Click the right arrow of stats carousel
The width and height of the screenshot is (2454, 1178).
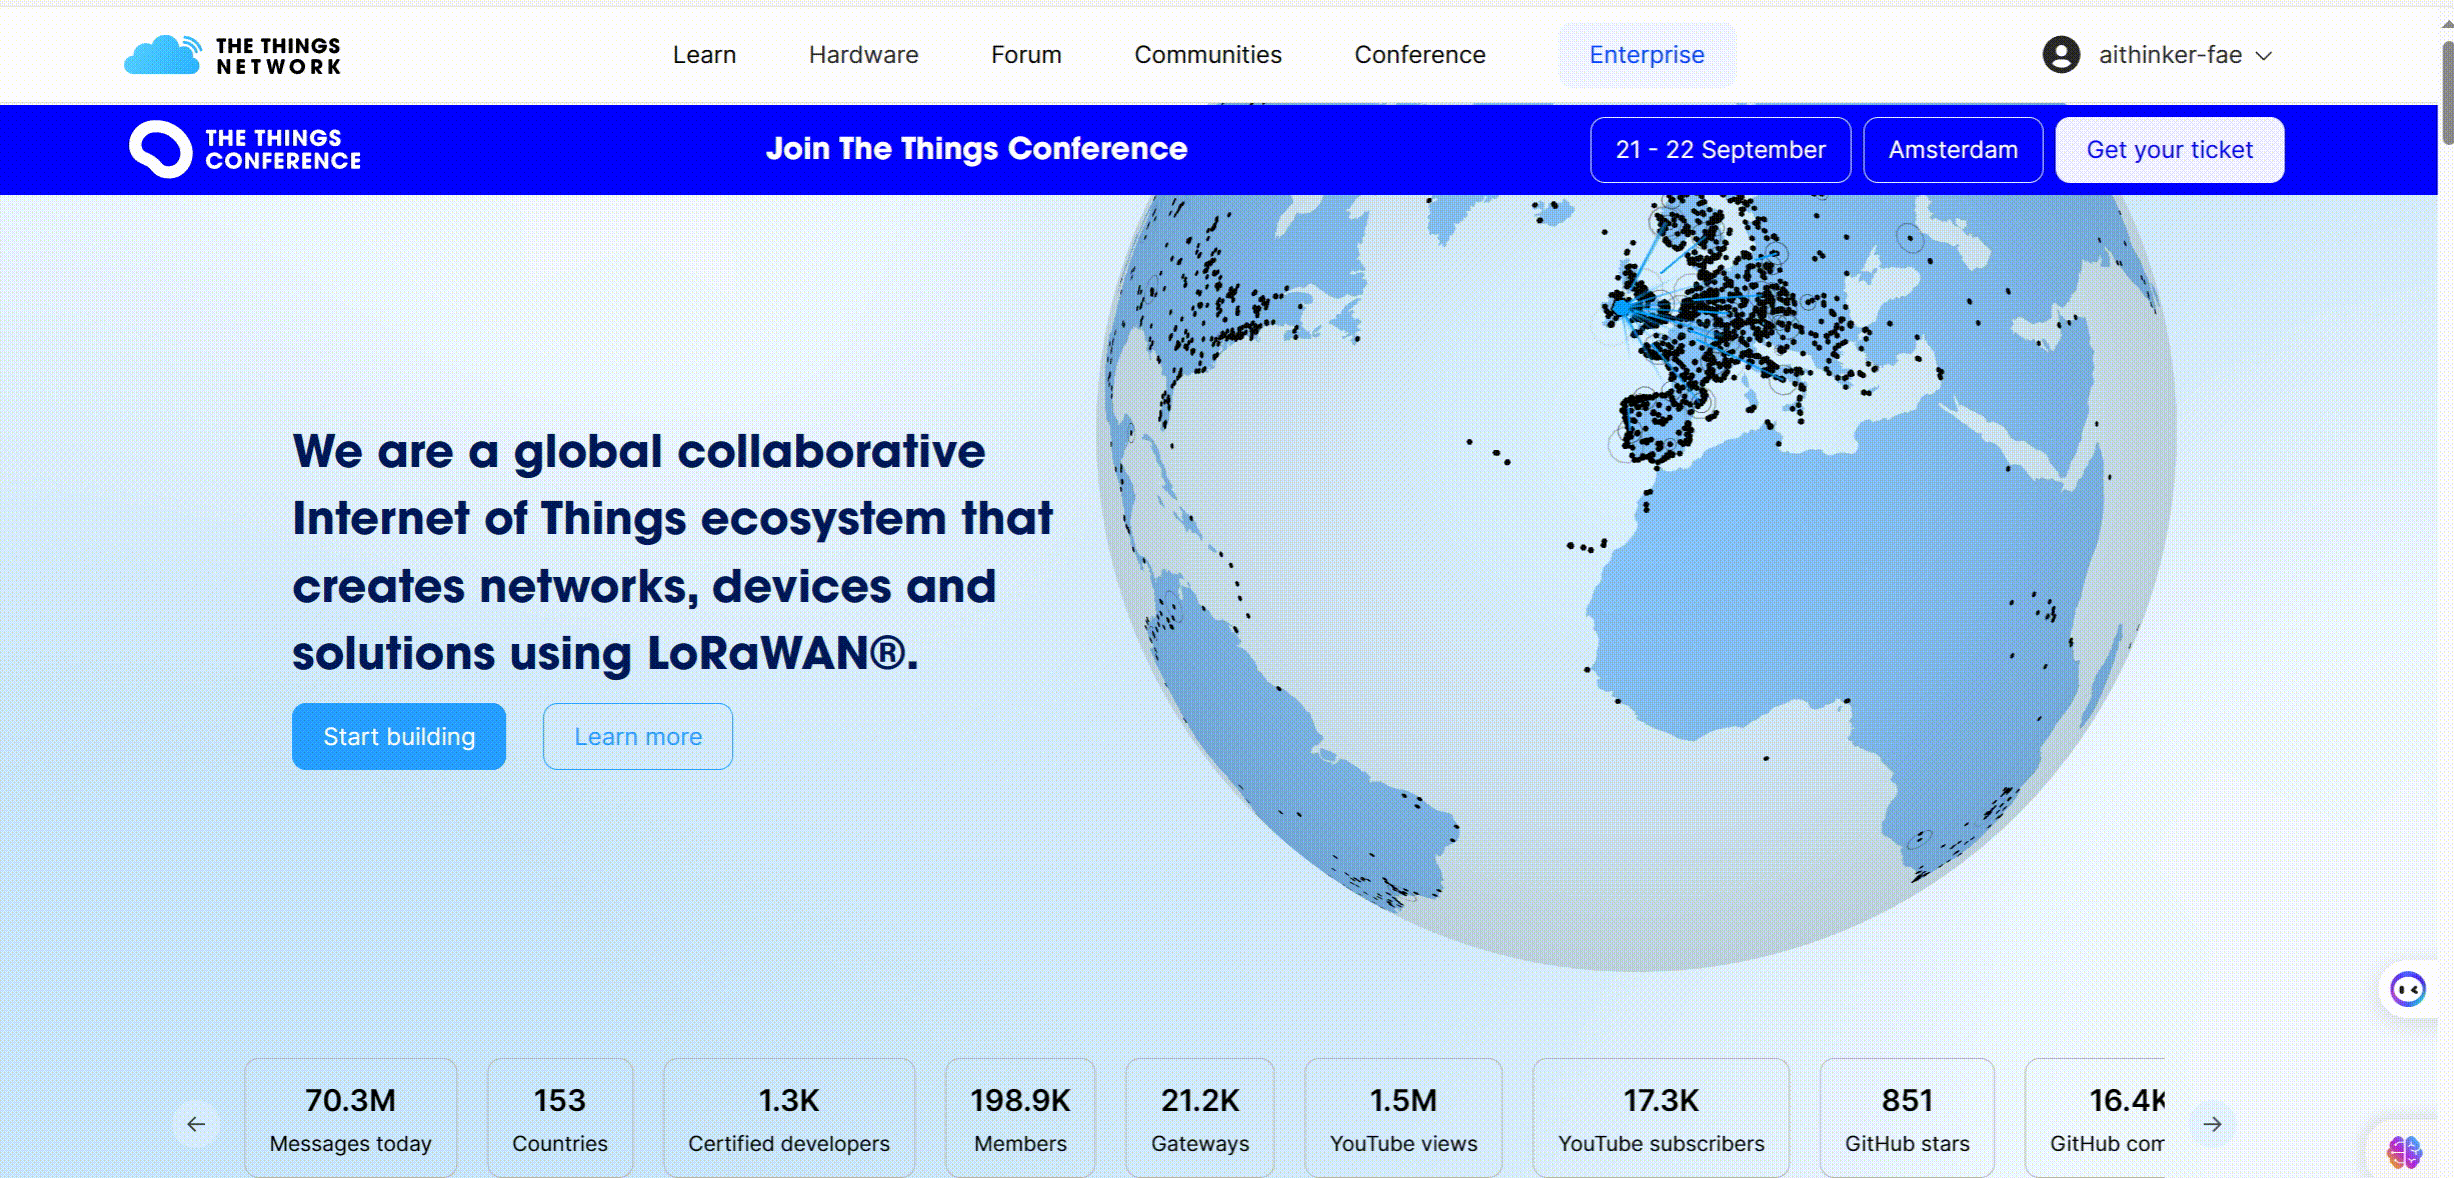(x=2212, y=1124)
